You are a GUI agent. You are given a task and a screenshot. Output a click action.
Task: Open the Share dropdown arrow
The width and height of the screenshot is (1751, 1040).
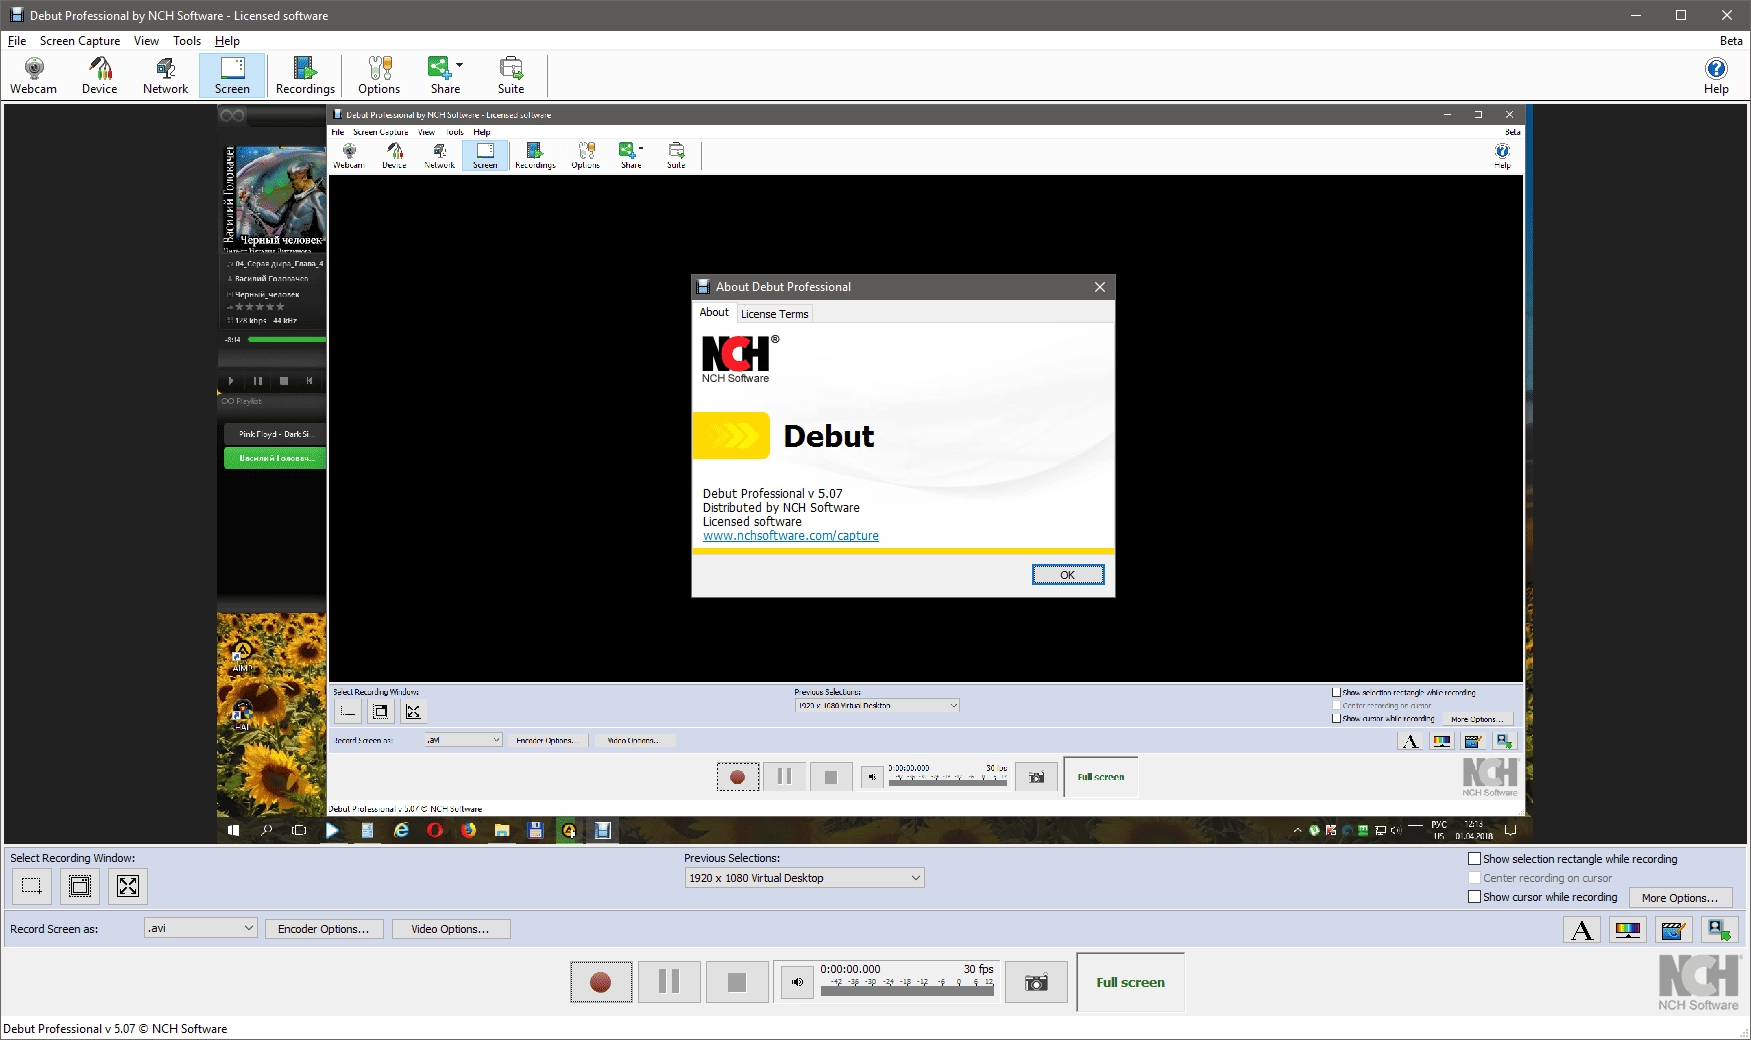tap(460, 65)
